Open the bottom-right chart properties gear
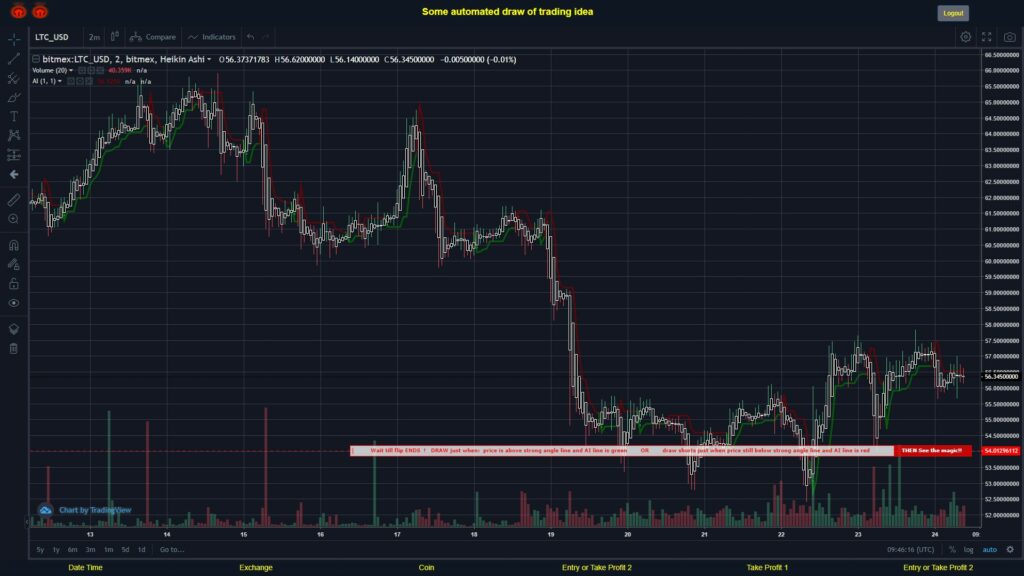Viewport: 1024px width, 576px height. 1010,550
